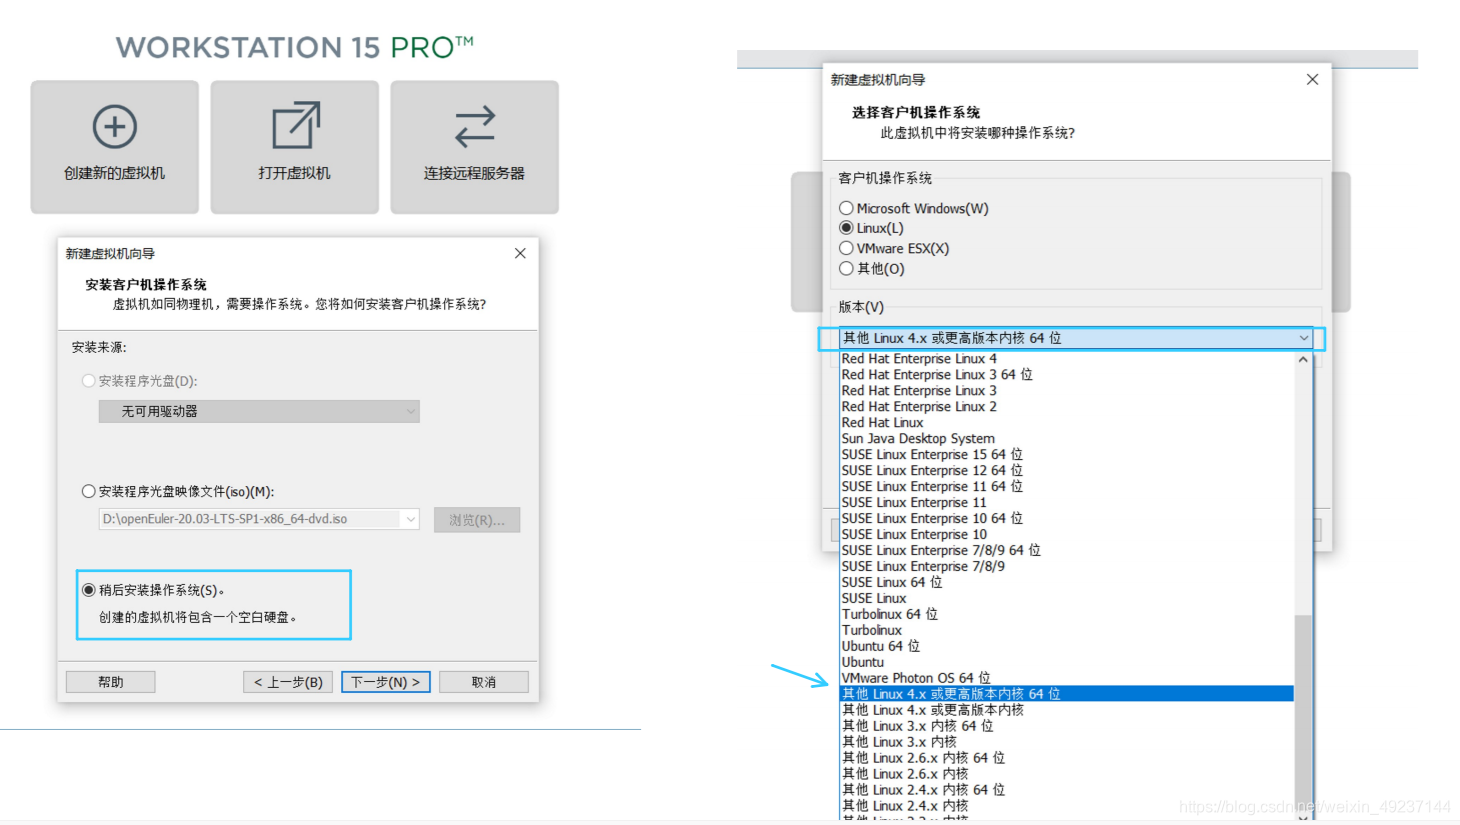Select SUSE Linux Enterprise 12 64 位
Image resolution: width=1460 pixels, height=825 pixels.
tap(1067, 471)
